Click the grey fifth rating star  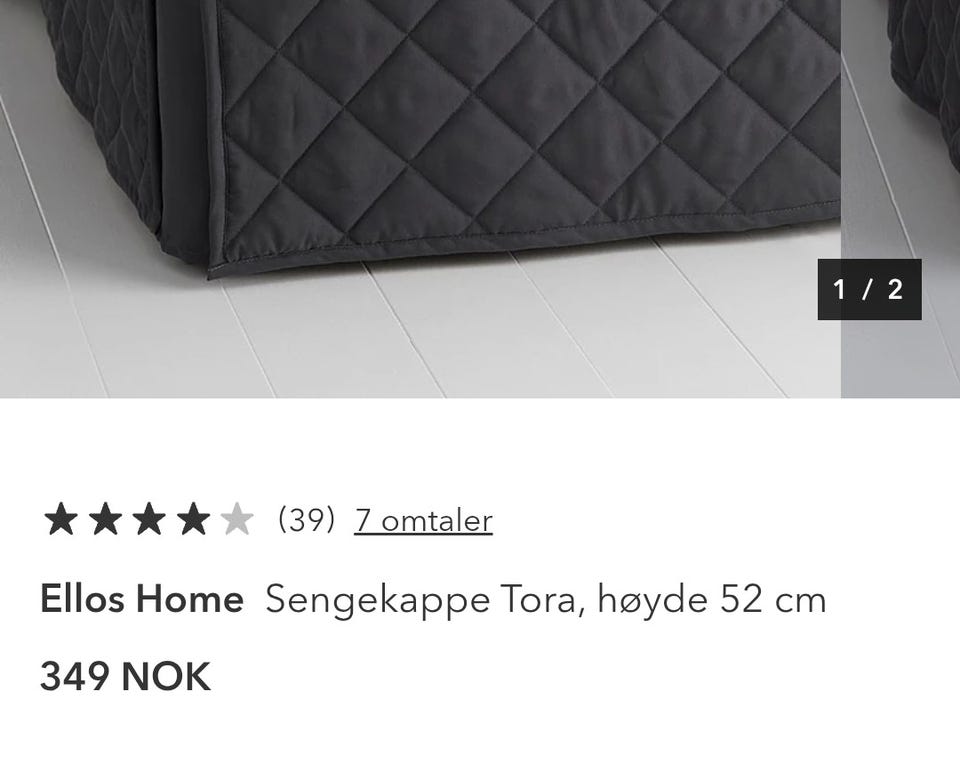pos(237,519)
